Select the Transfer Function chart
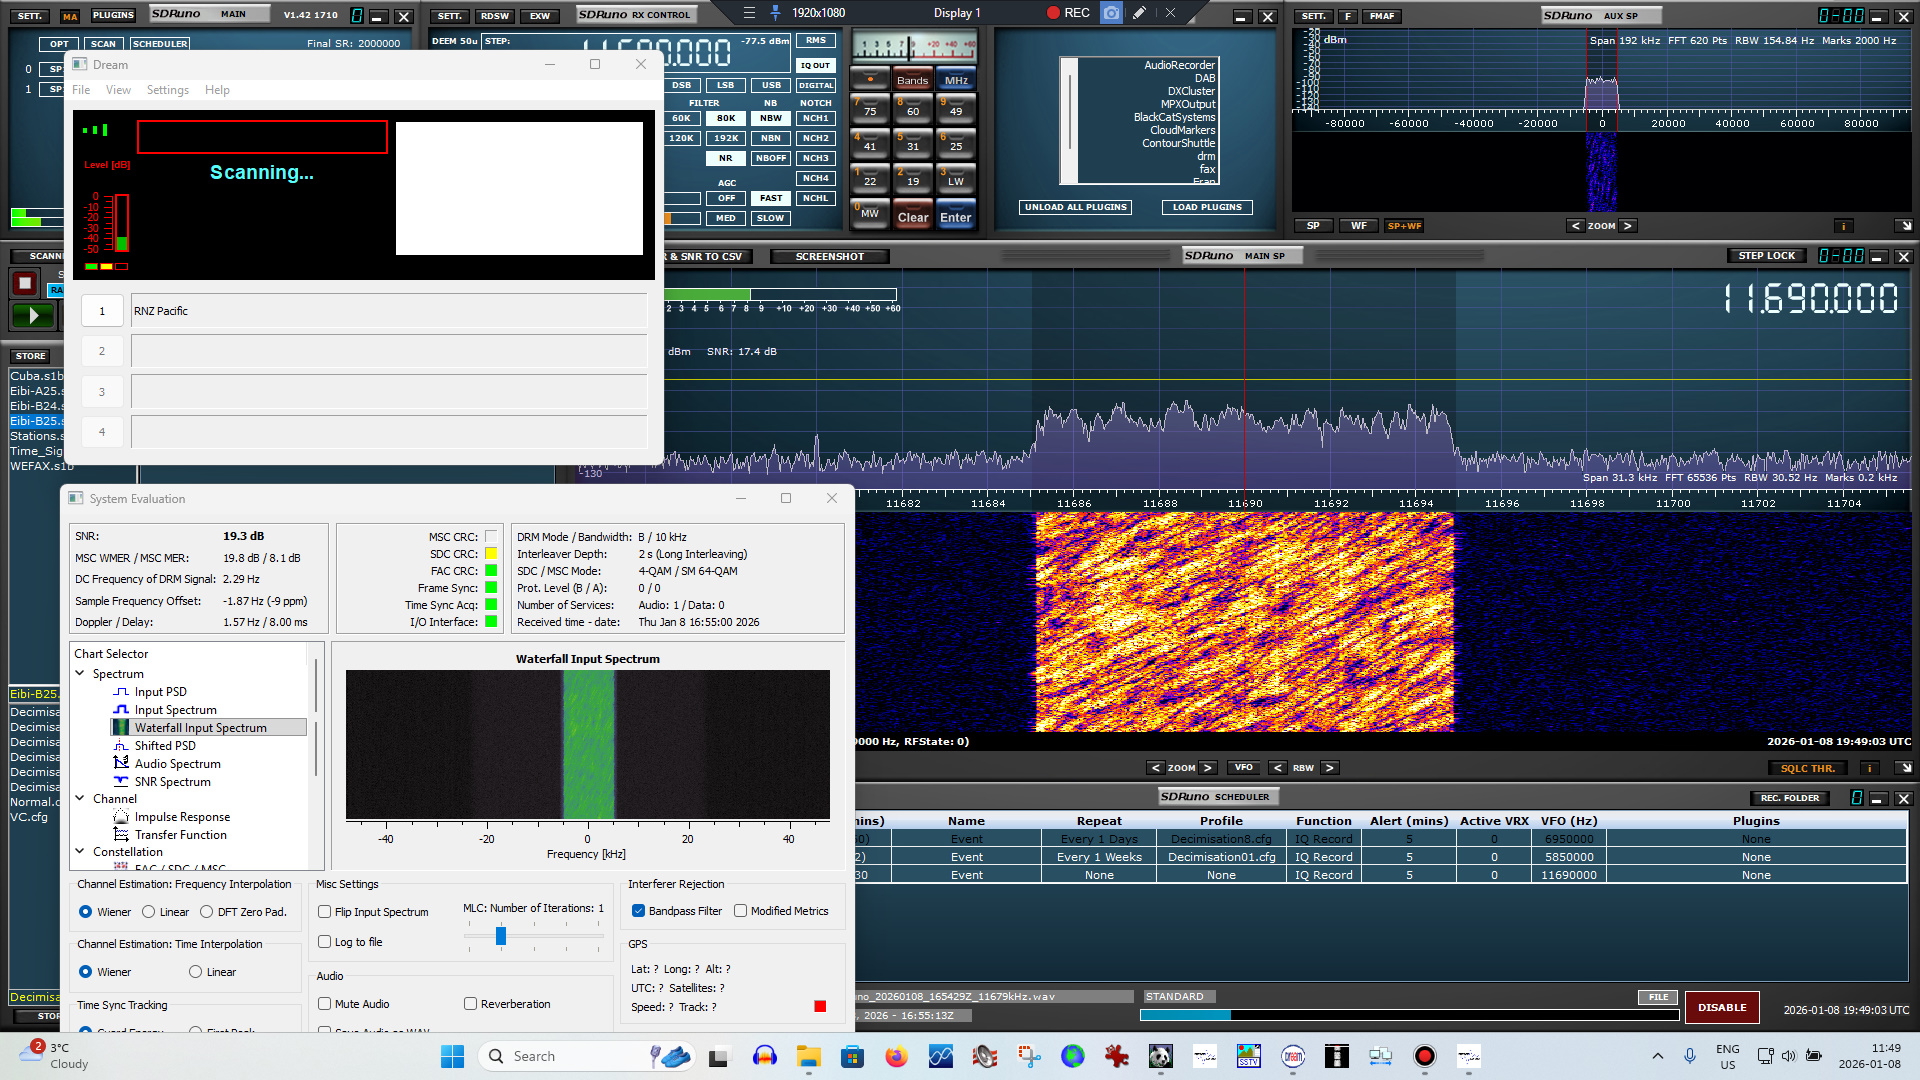The height and width of the screenshot is (1080, 1920). [x=180, y=835]
